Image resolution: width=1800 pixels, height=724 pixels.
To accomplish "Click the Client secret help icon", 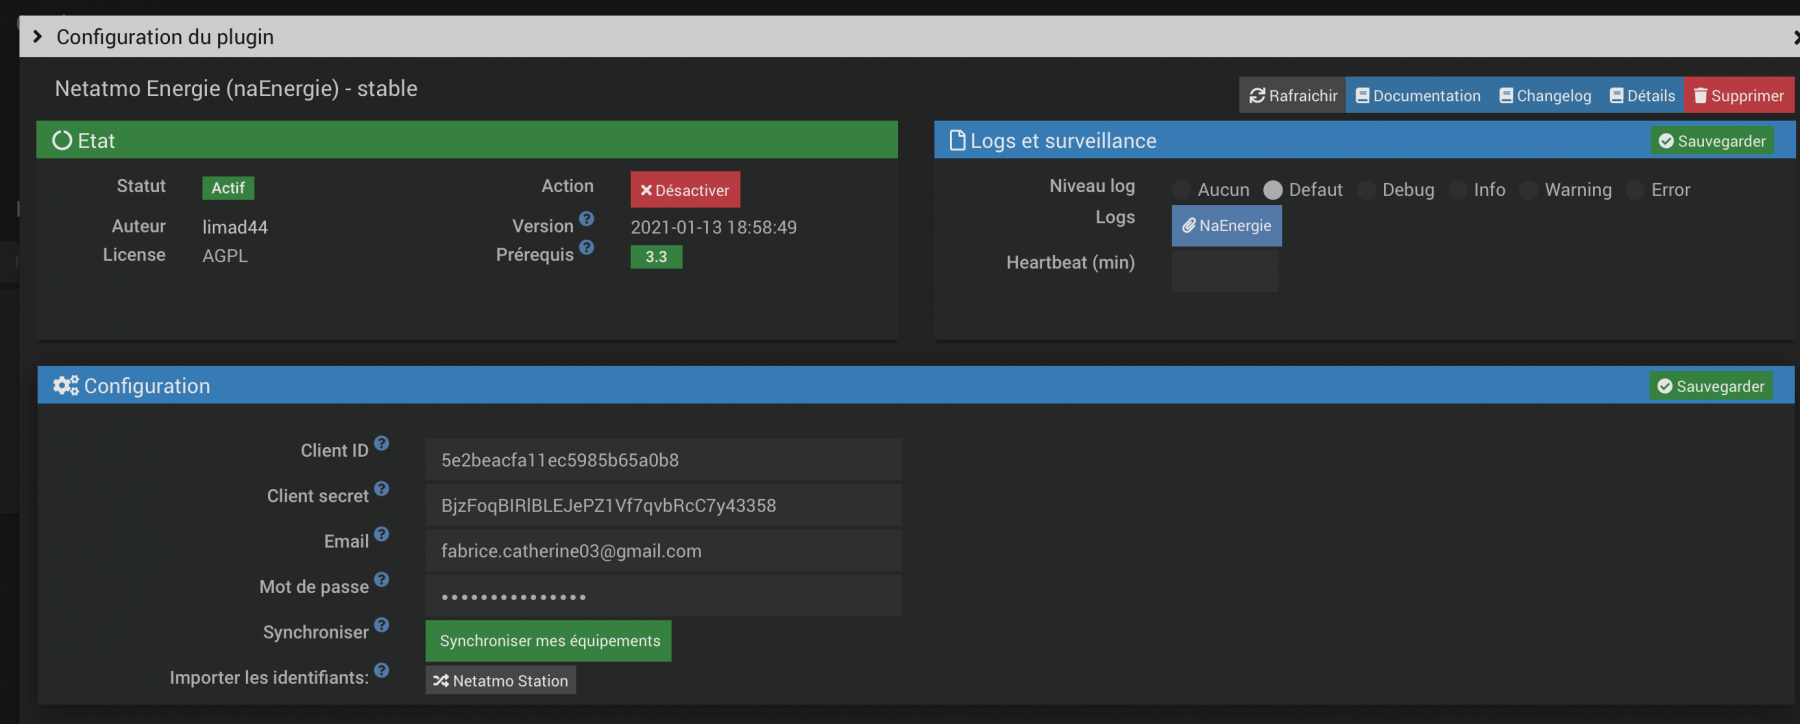I will 382,489.
